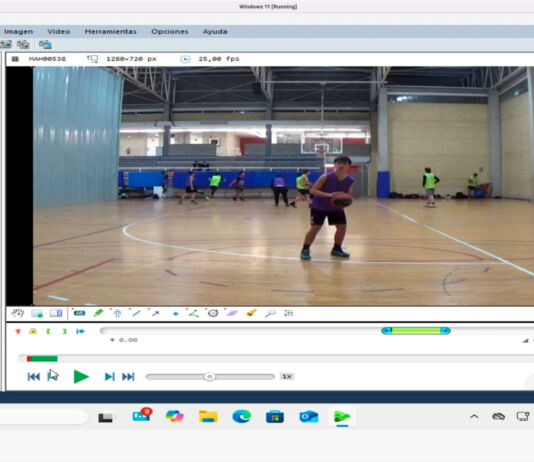Image resolution: width=534 pixels, height=462 pixels.
Task: Select the spotlight flashlight tool
Action: click(x=251, y=313)
